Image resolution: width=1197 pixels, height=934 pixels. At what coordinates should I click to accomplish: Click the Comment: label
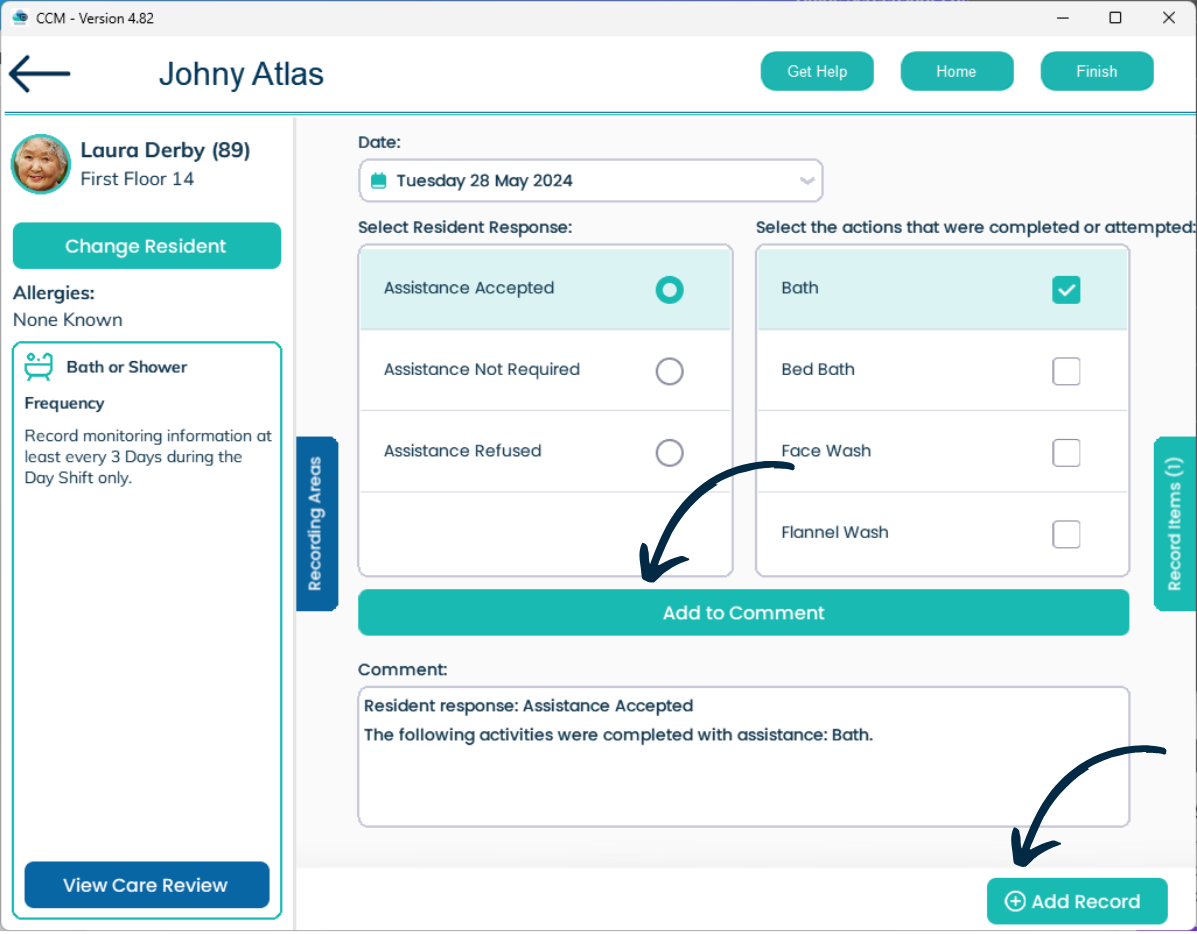tap(402, 671)
